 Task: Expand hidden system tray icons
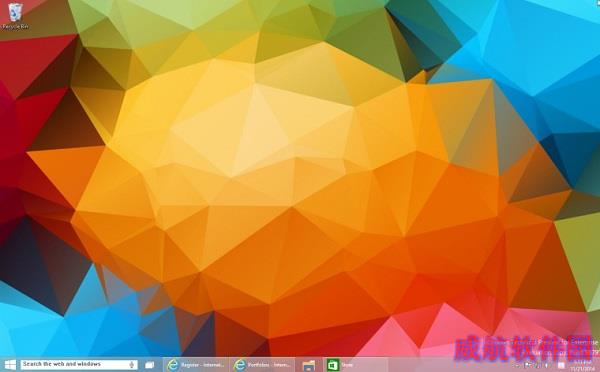pos(517,365)
